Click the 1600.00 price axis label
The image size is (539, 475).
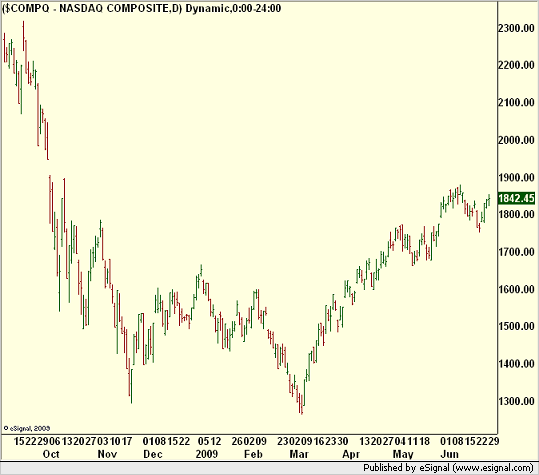point(516,289)
